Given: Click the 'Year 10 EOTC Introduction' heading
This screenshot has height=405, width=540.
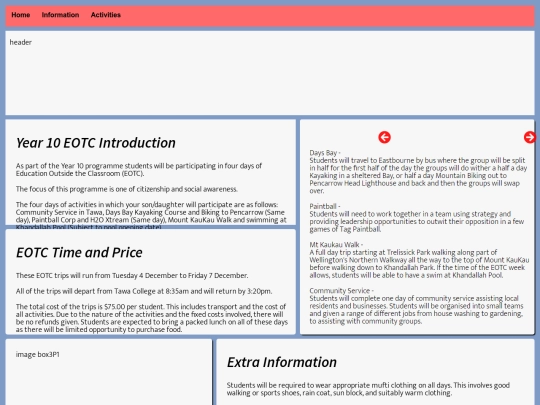Looking at the screenshot, I should (x=96, y=143).
